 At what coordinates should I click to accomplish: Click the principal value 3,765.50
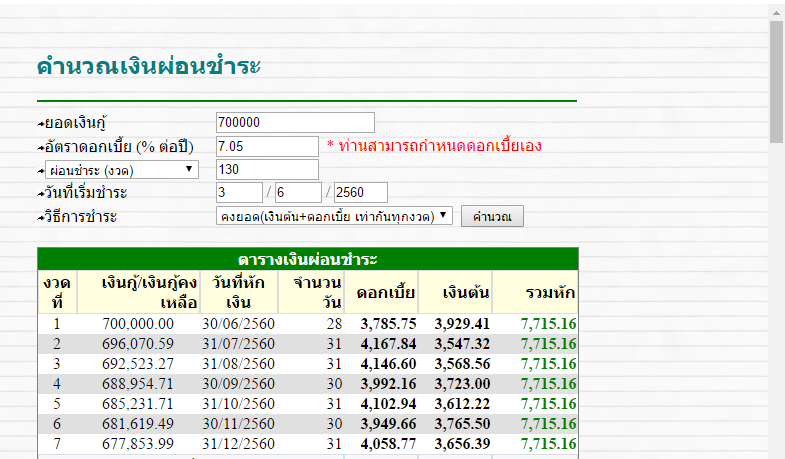click(x=462, y=424)
